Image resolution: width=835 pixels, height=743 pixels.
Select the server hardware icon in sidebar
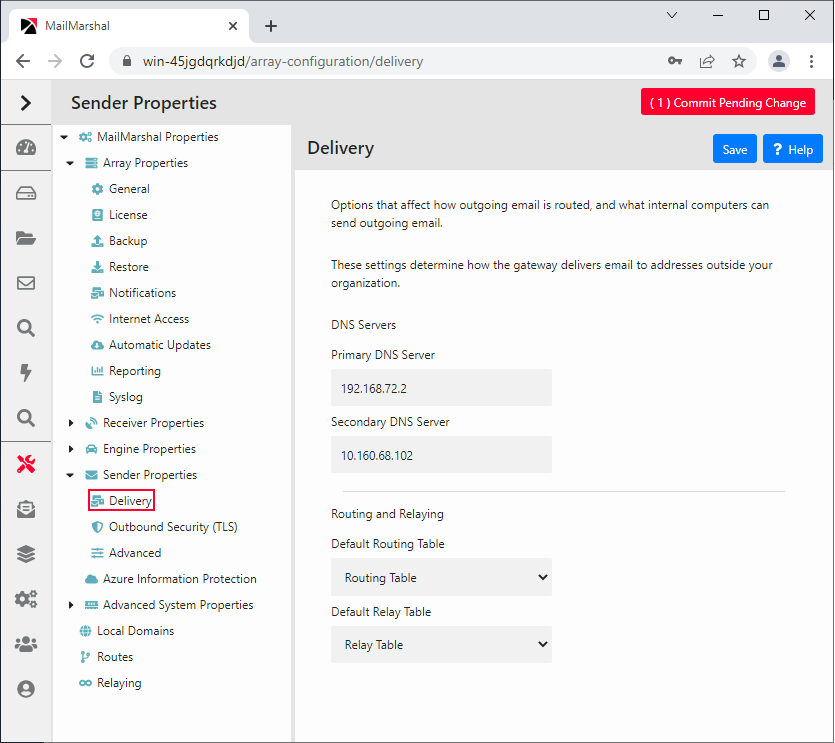(x=26, y=192)
